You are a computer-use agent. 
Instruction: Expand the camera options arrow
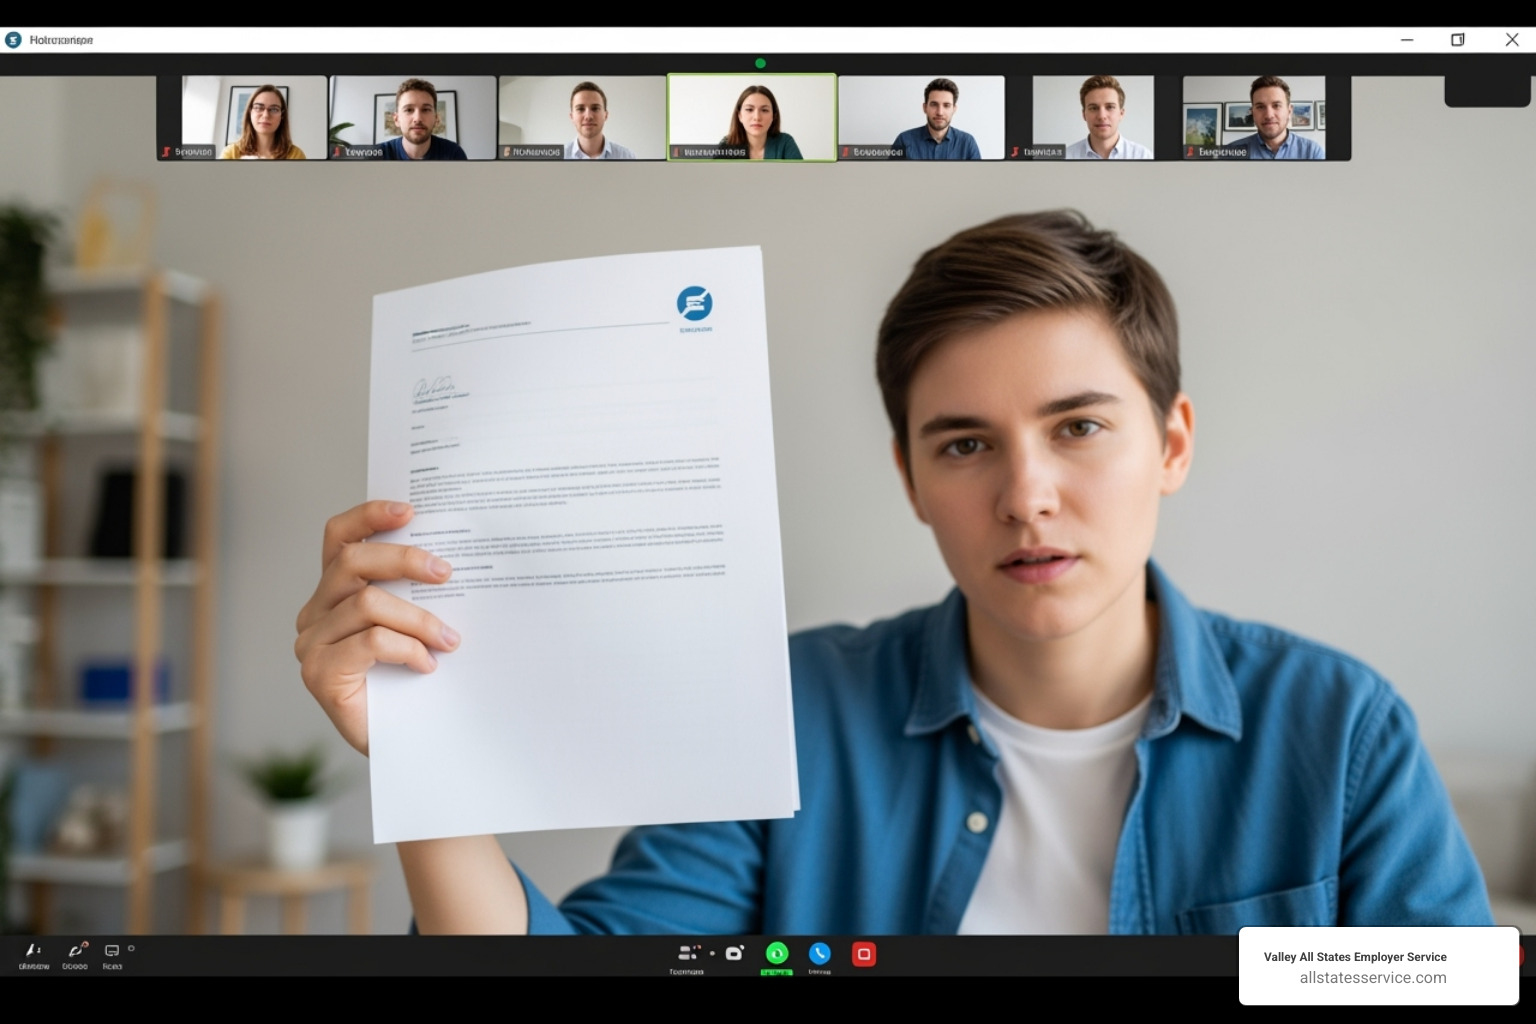click(131, 948)
